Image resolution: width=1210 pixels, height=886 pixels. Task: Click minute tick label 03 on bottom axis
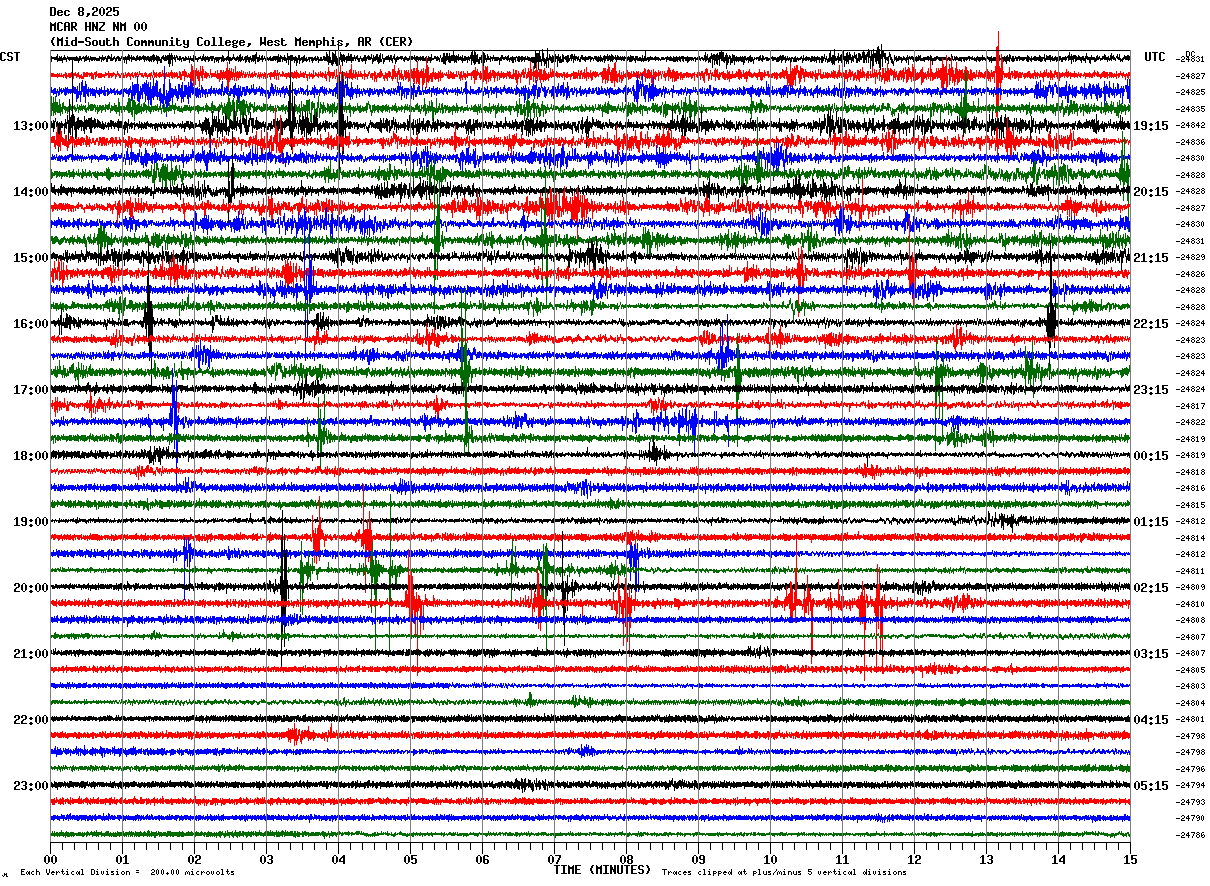click(x=266, y=858)
